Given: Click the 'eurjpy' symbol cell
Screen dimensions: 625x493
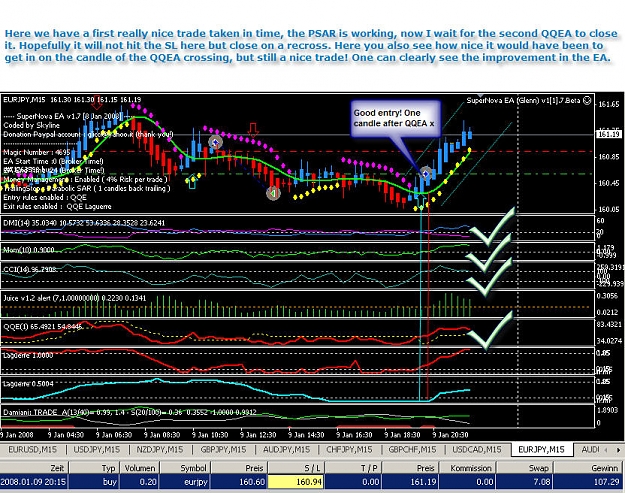Looking at the screenshot, I should 185,482.
